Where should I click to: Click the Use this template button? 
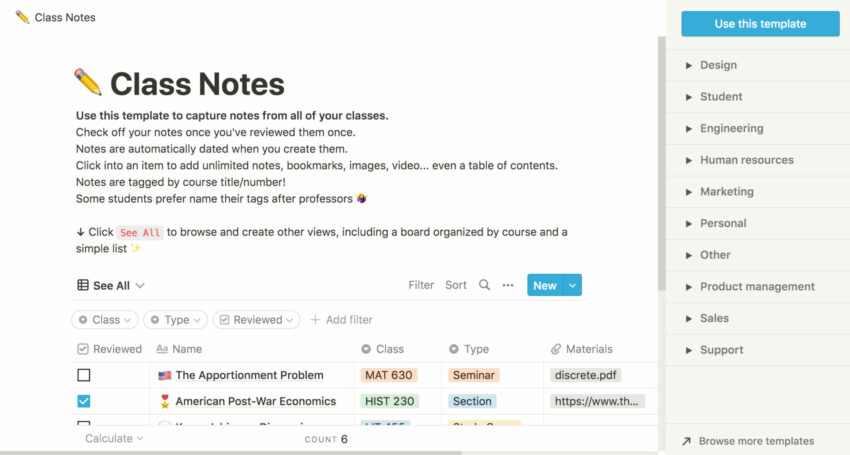click(x=760, y=24)
